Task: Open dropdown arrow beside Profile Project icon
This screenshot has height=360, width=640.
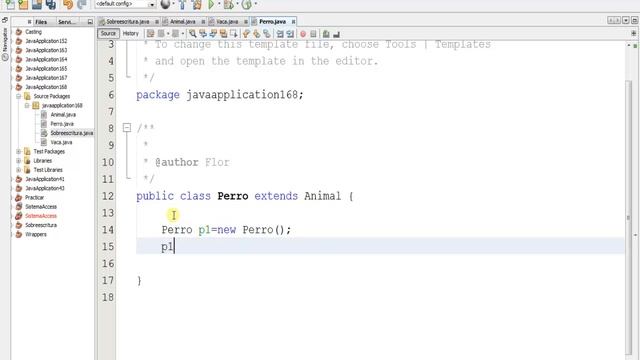Action: (256, 4)
